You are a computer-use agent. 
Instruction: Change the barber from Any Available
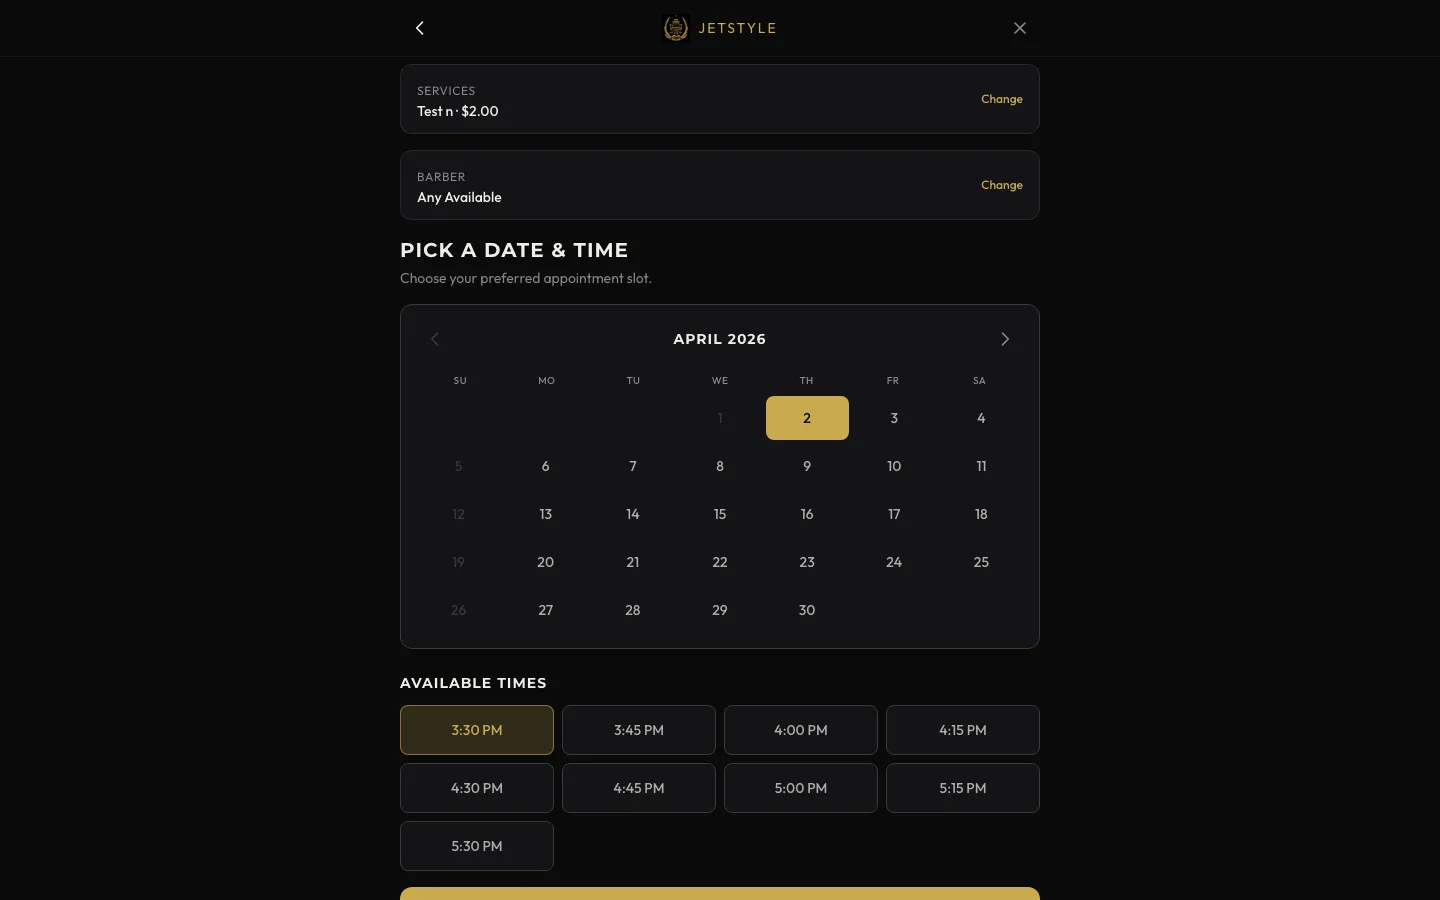[1002, 185]
